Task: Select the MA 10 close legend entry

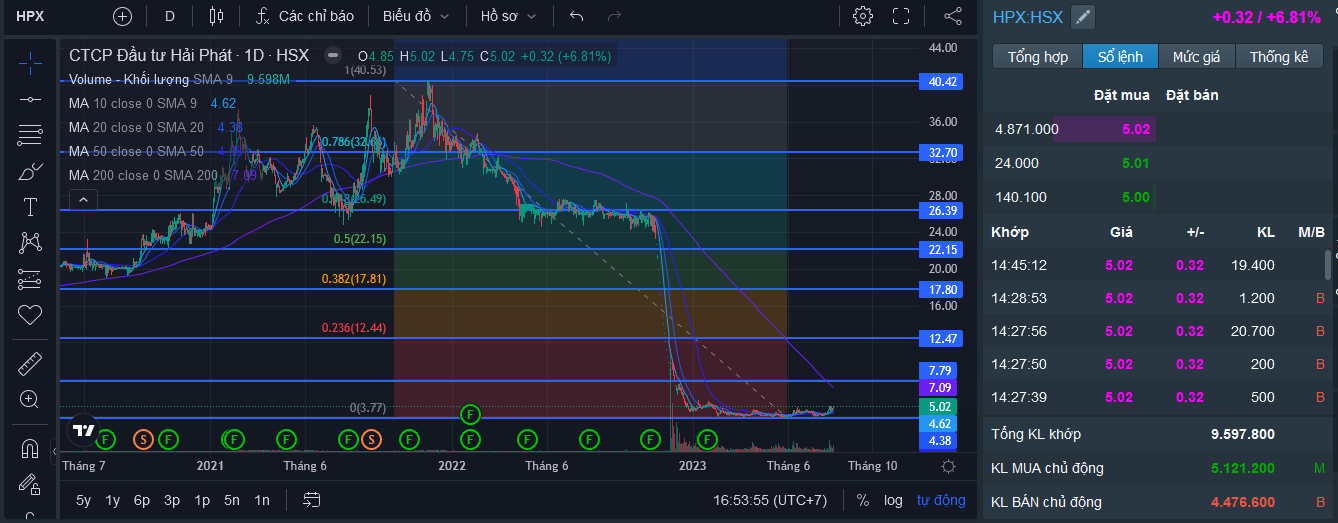Action: click(x=132, y=103)
